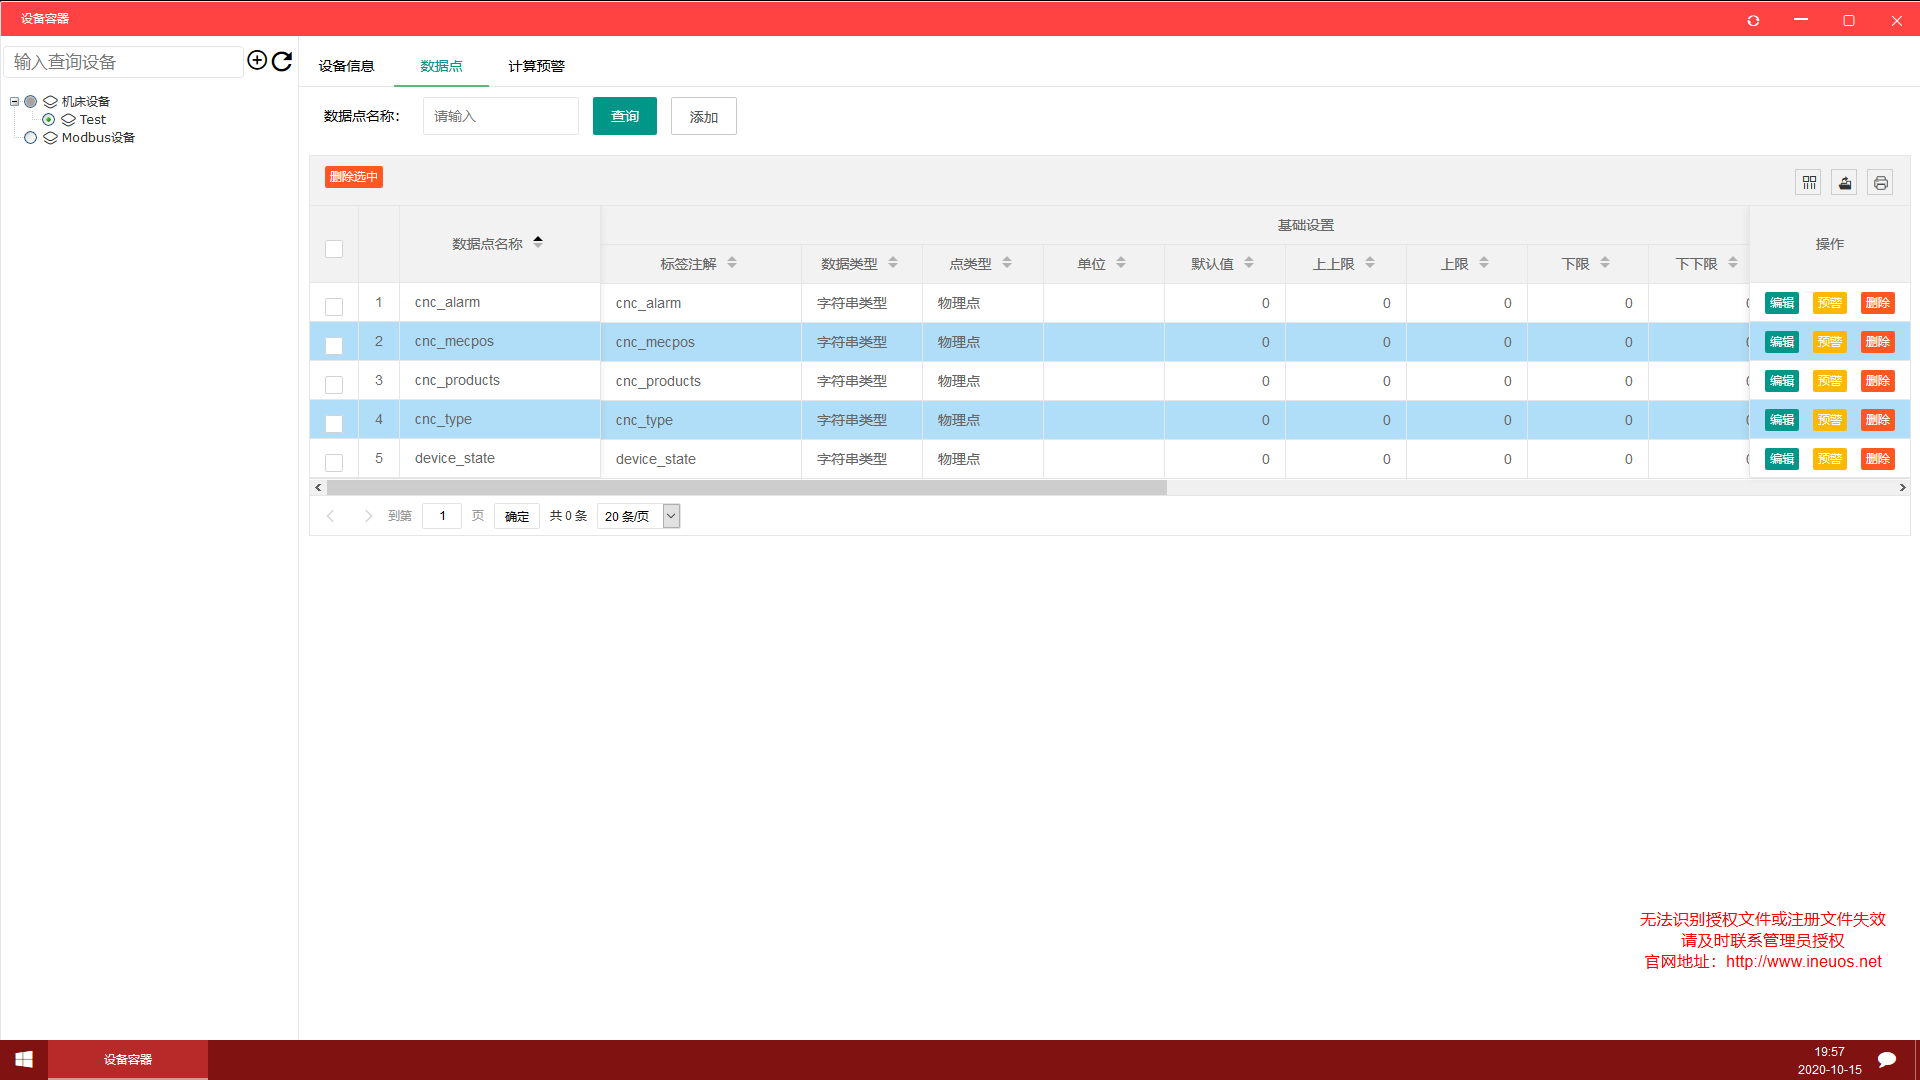The width and height of the screenshot is (1920, 1080).
Task: Open the notification chat bubble in taskbar
Action: [x=1887, y=1059]
